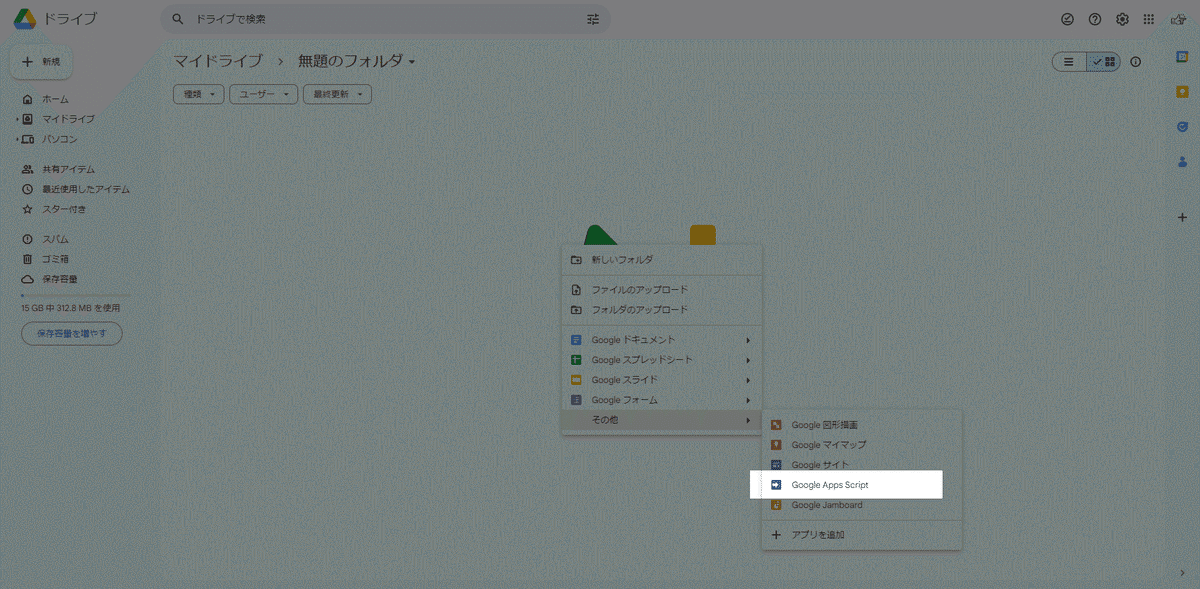This screenshot has height=589, width=1200.
Task: Switch to grid layout view
Action: 1104,62
